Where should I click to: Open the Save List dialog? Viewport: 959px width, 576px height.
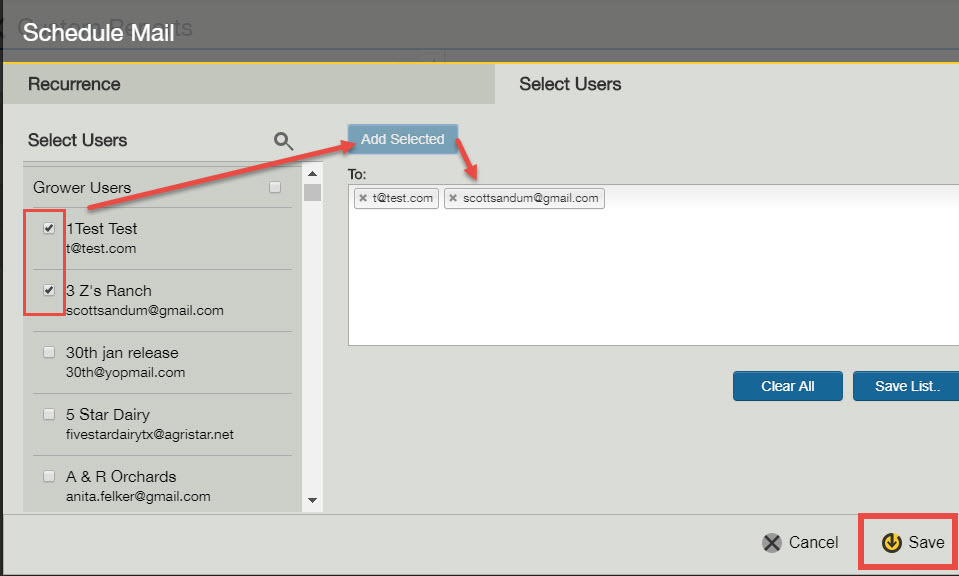click(x=905, y=386)
